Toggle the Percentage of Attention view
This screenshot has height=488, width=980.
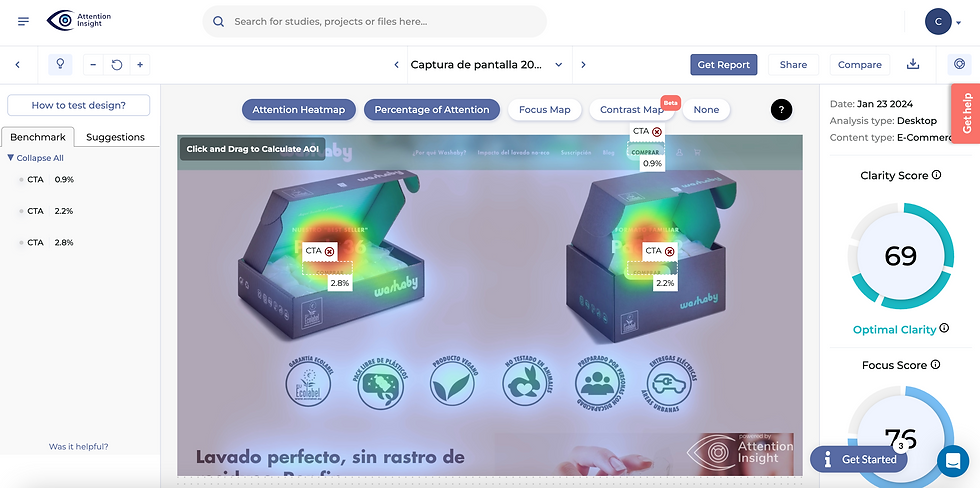click(x=431, y=109)
